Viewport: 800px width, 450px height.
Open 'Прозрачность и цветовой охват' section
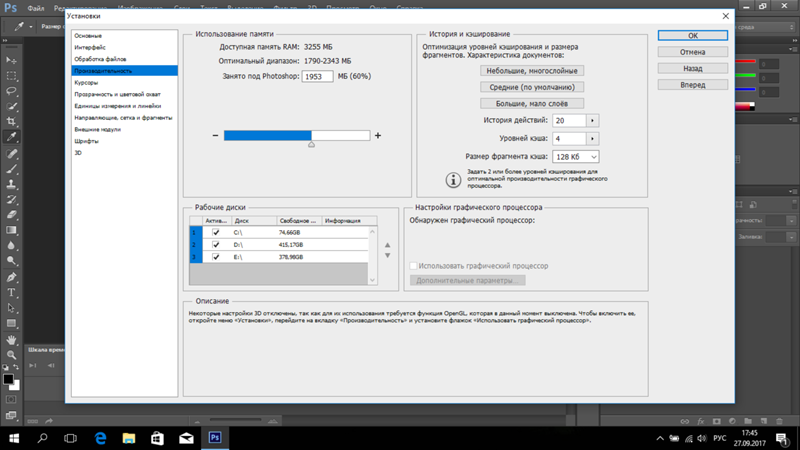pos(117,94)
